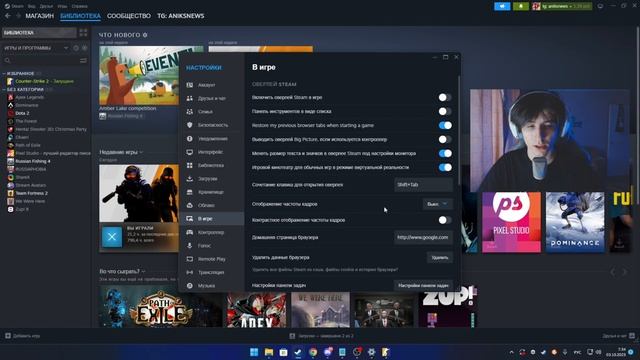Toggle overlay text scaling to monitor settings
The height and width of the screenshot is (360, 640).
point(445,153)
